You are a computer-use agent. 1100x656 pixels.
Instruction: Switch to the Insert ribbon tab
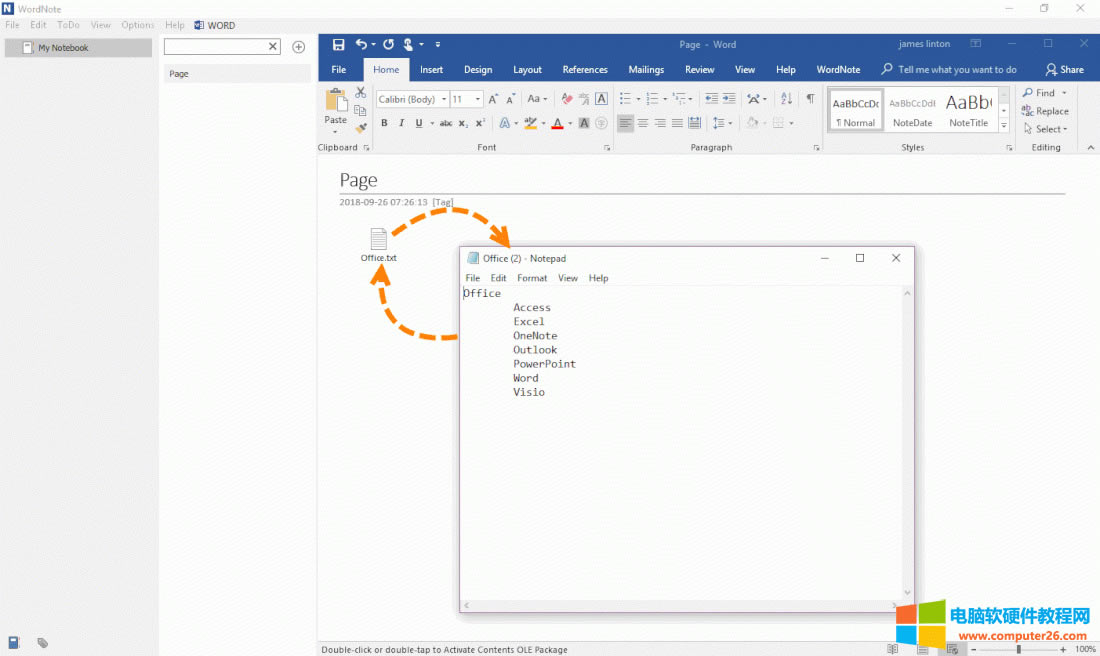click(431, 70)
